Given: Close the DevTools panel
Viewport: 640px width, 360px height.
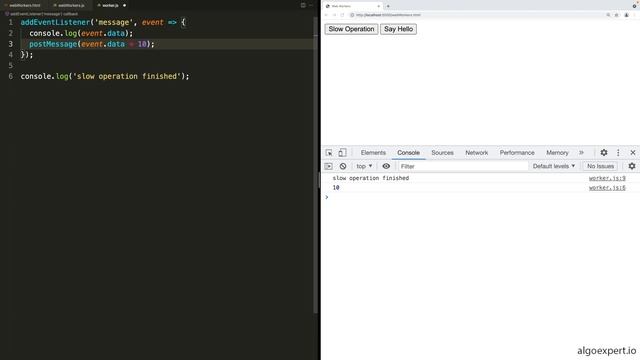Looking at the screenshot, I should [633, 153].
